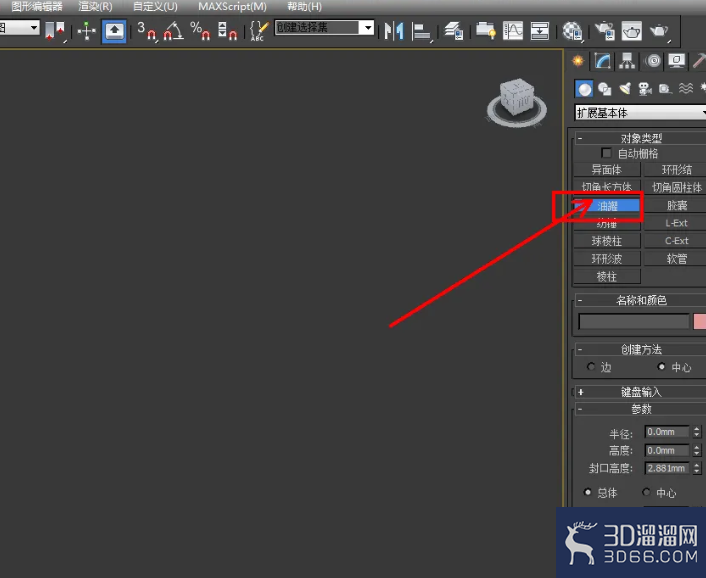The height and width of the screenshot is (578, 706).
Task: Click the 切角长方体 button
Action: pyautogui.click(x=606, y=187)
